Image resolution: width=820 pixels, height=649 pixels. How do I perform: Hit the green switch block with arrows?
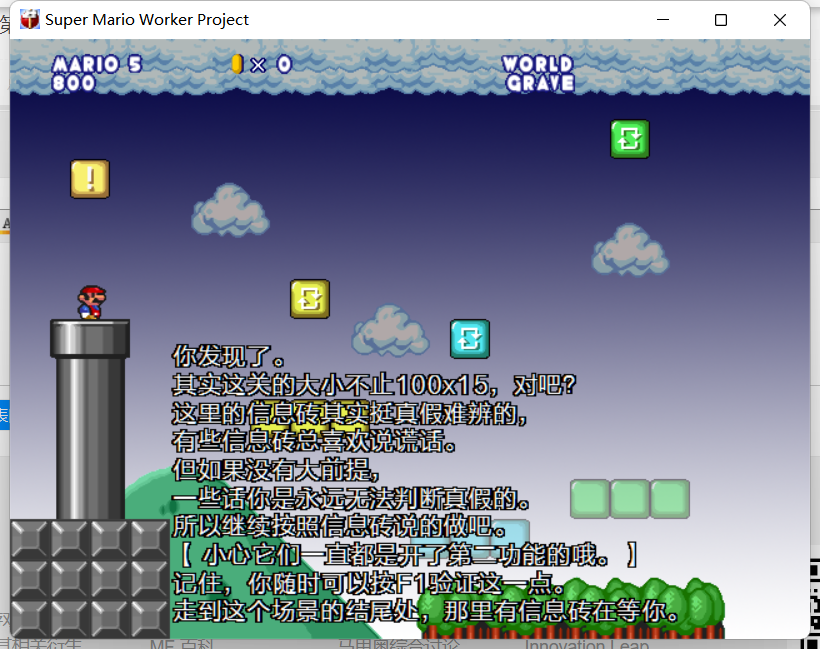pyautogui.click(x=630, y=139)
